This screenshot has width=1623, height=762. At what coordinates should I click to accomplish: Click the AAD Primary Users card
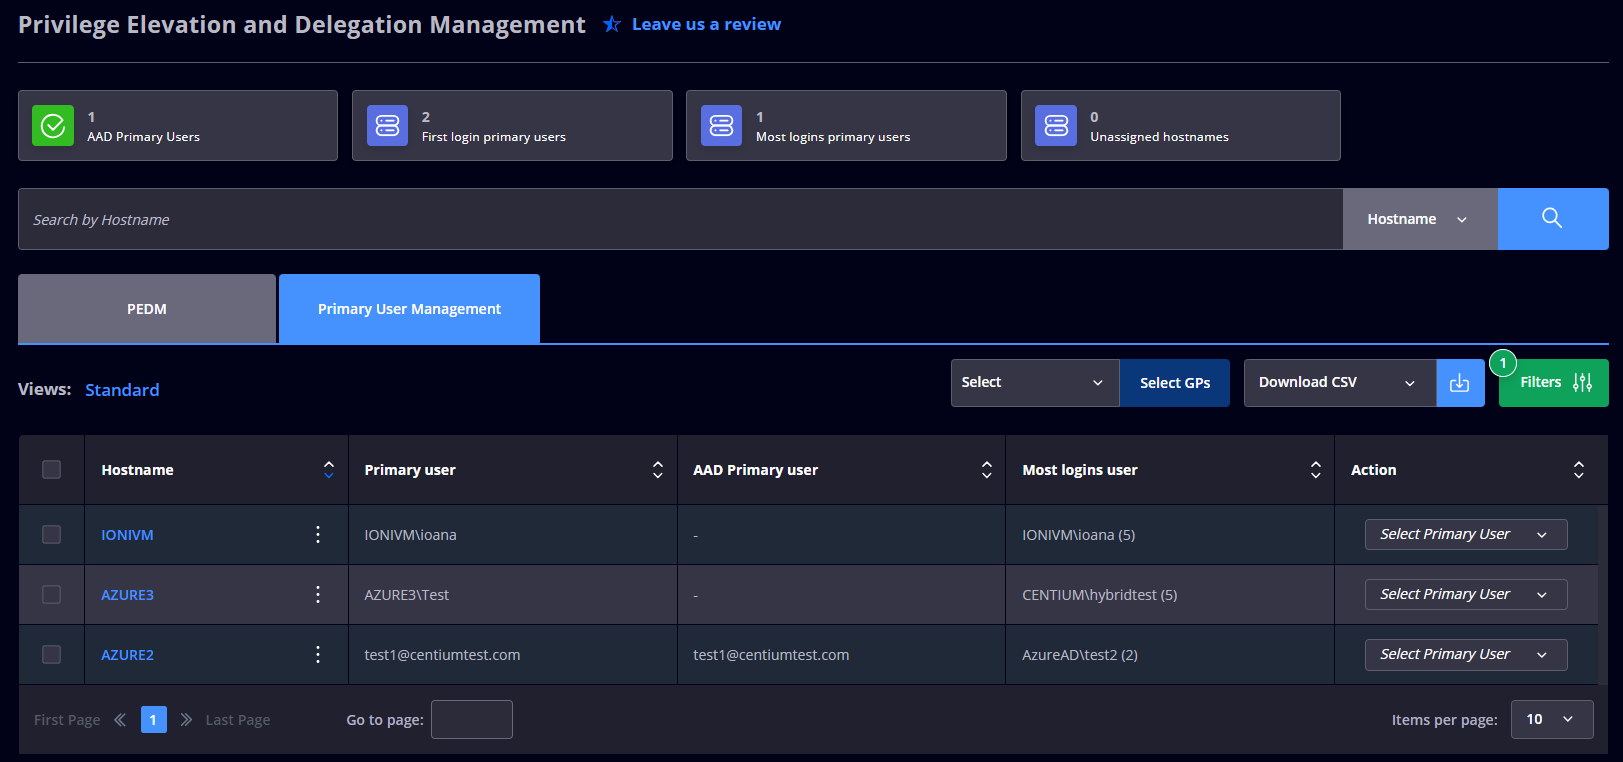pos(178,126)
